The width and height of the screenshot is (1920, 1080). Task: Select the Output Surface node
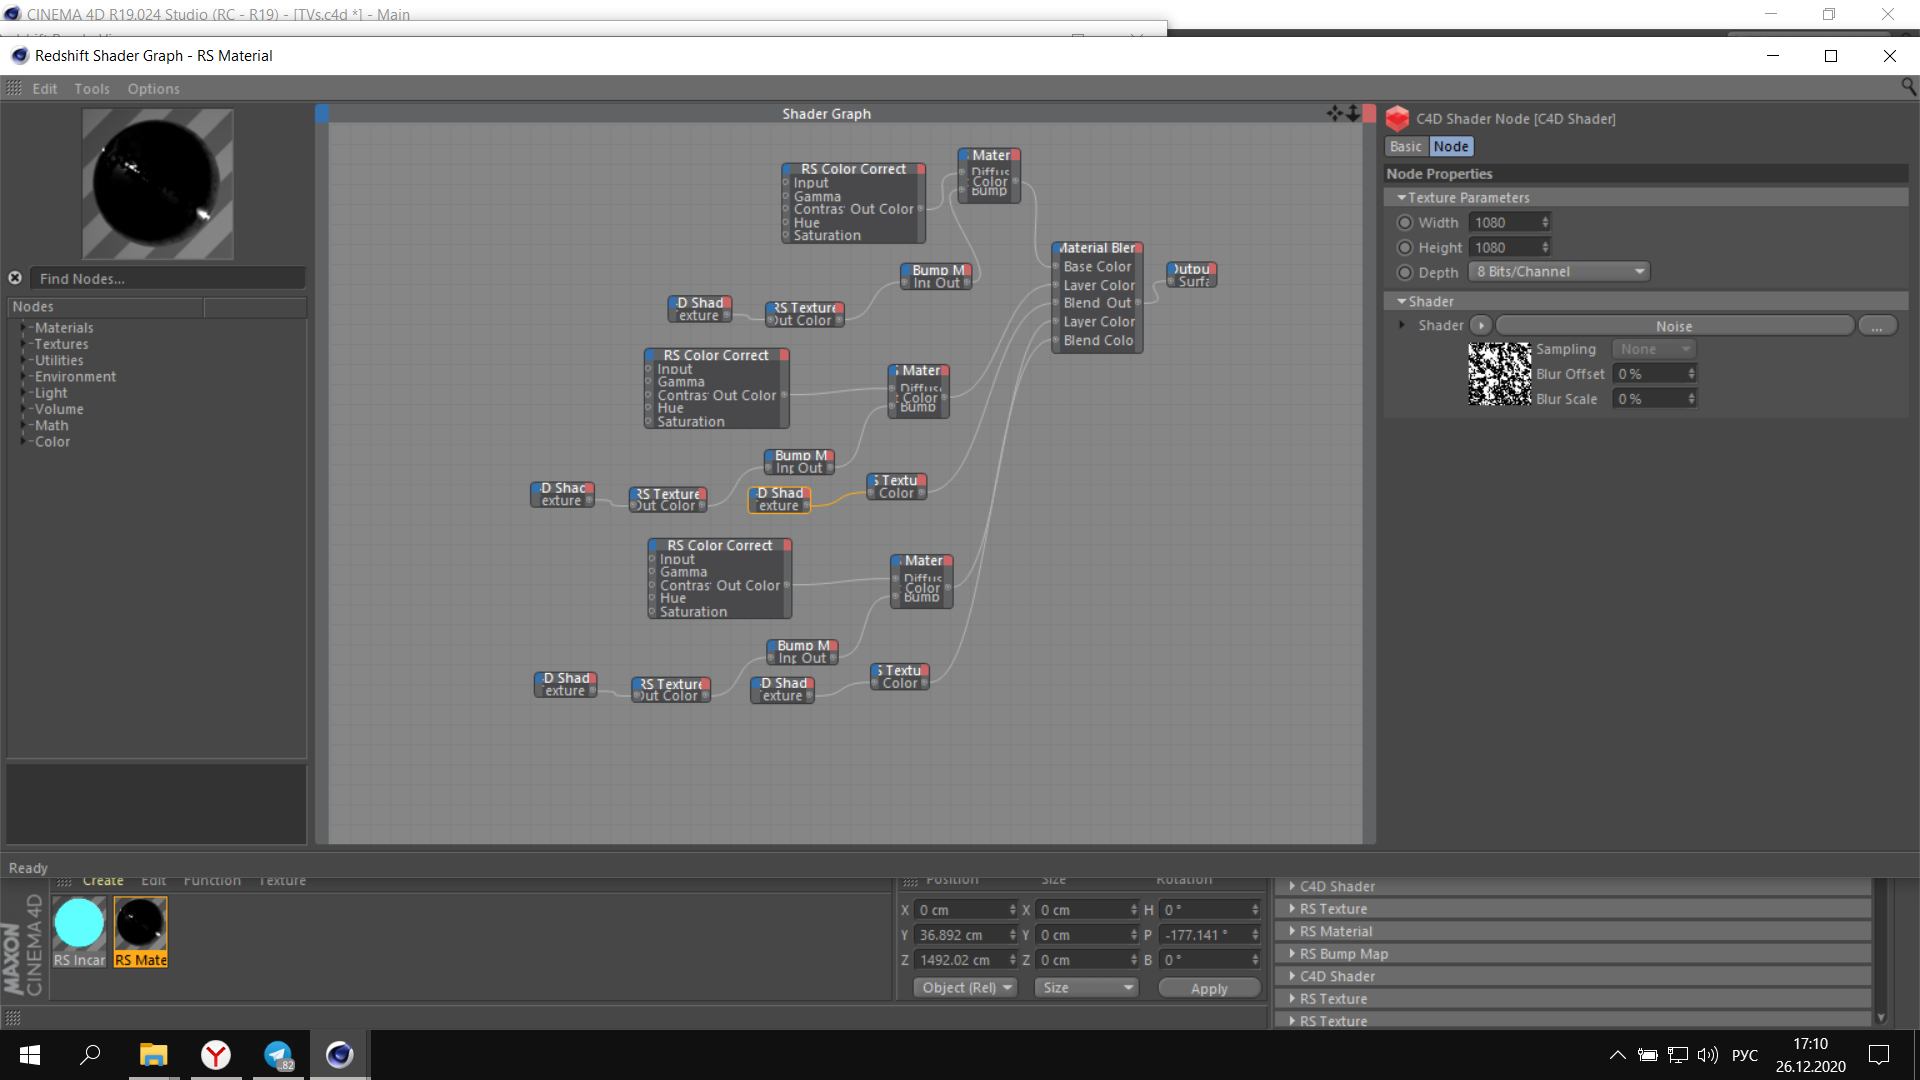click(x=1191, y=275)
